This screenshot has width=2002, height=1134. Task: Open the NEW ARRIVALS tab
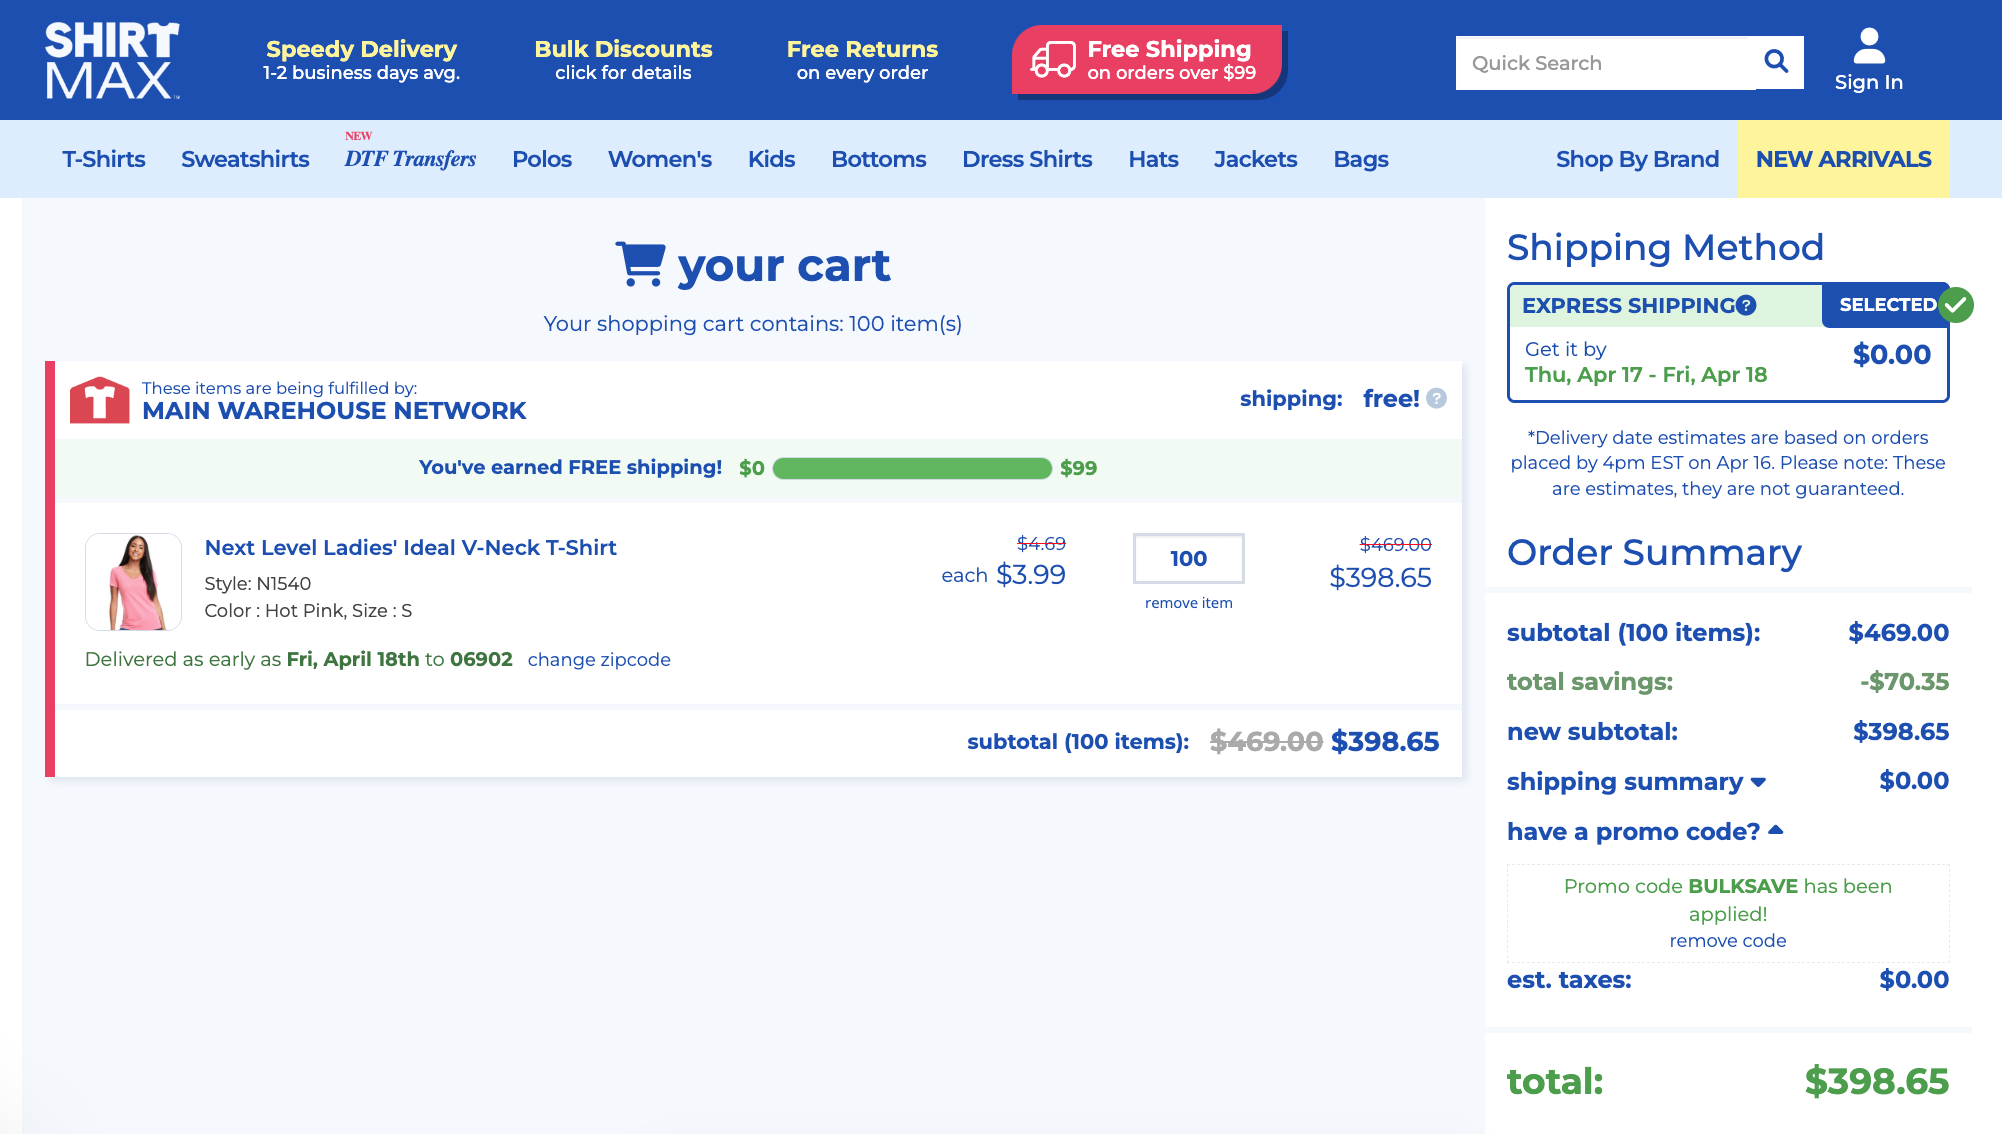pyautogui.click(x=1843, y=159)
